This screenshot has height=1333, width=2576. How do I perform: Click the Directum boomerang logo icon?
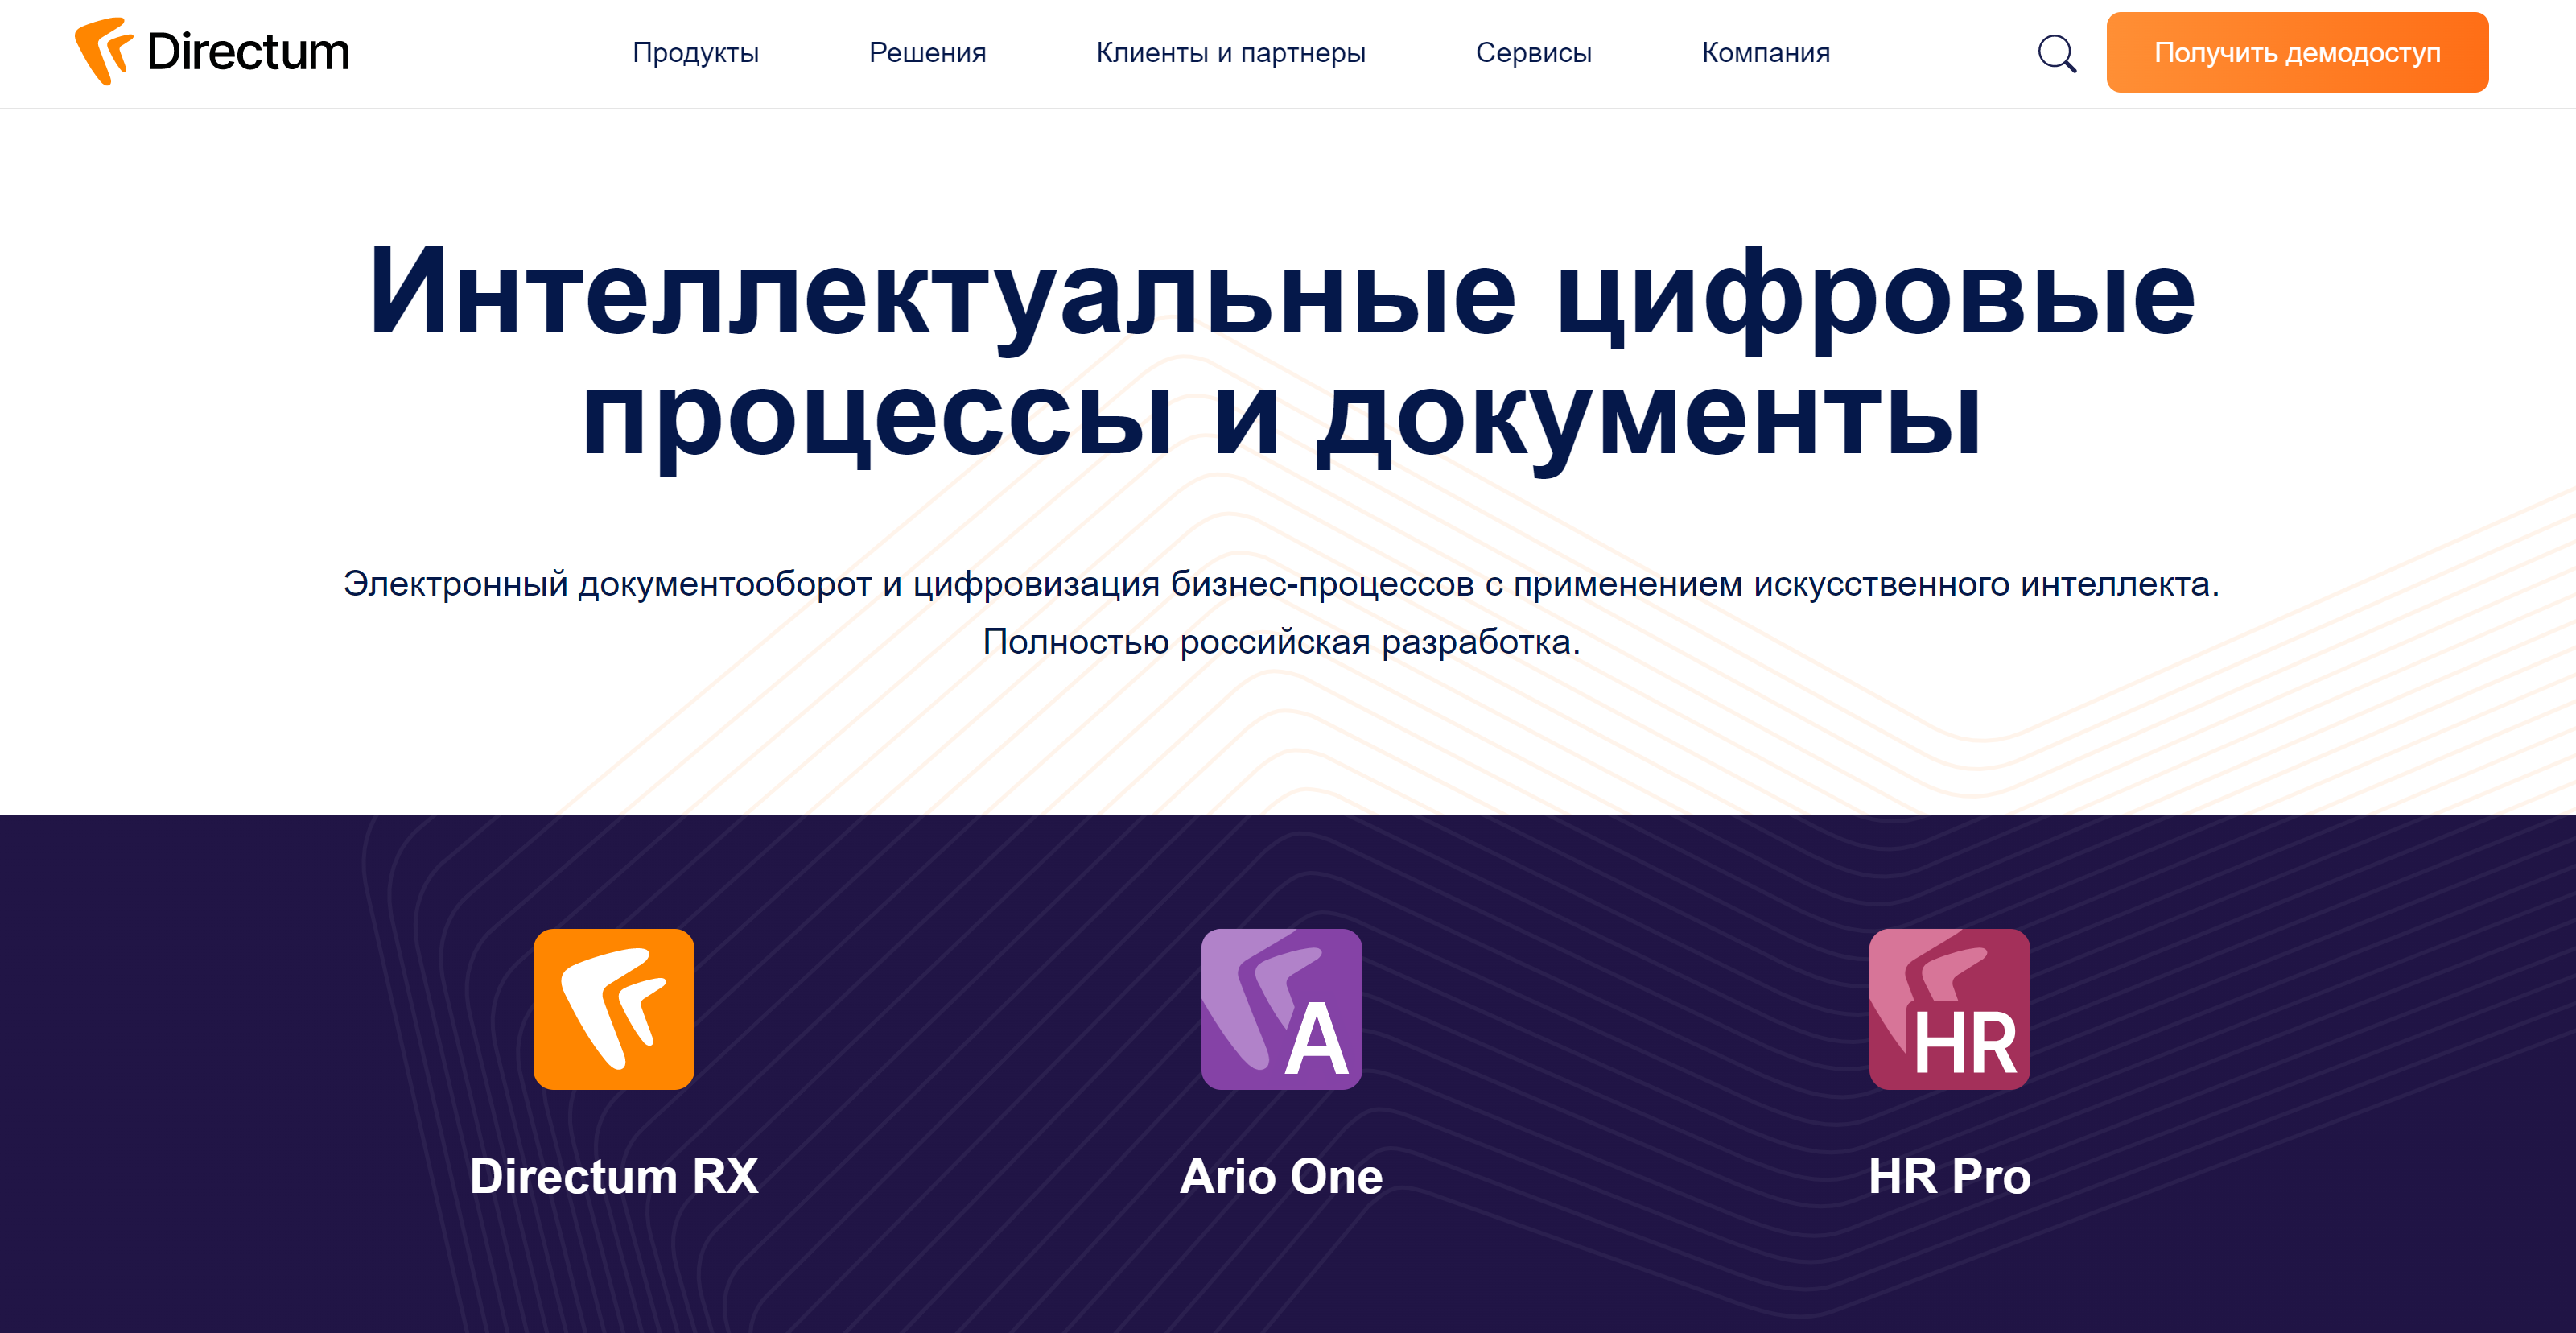104,51
